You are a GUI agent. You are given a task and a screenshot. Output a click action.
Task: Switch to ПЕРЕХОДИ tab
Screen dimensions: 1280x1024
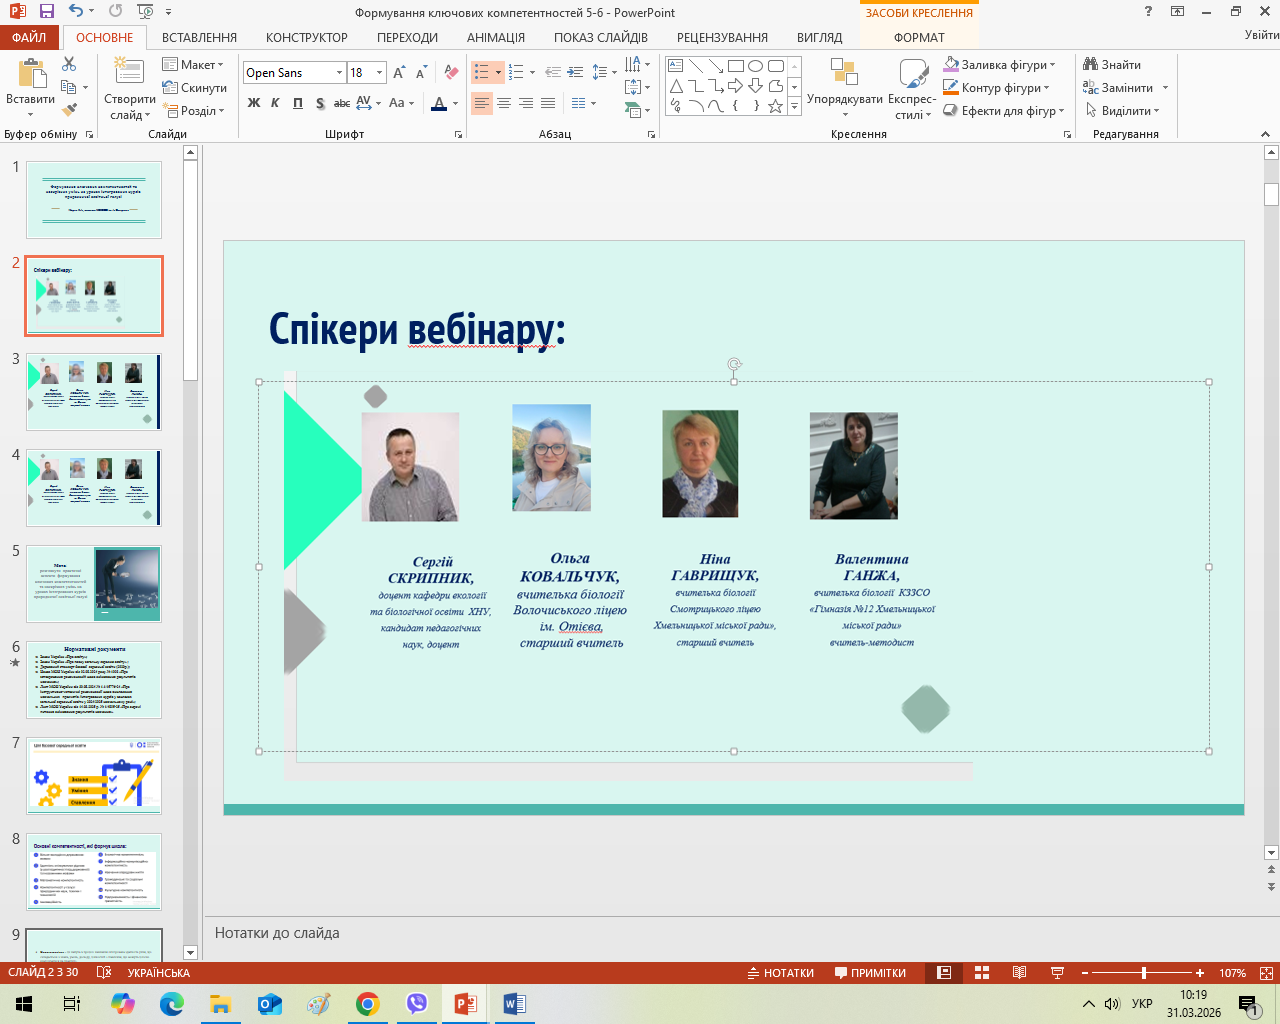(407, 37)
